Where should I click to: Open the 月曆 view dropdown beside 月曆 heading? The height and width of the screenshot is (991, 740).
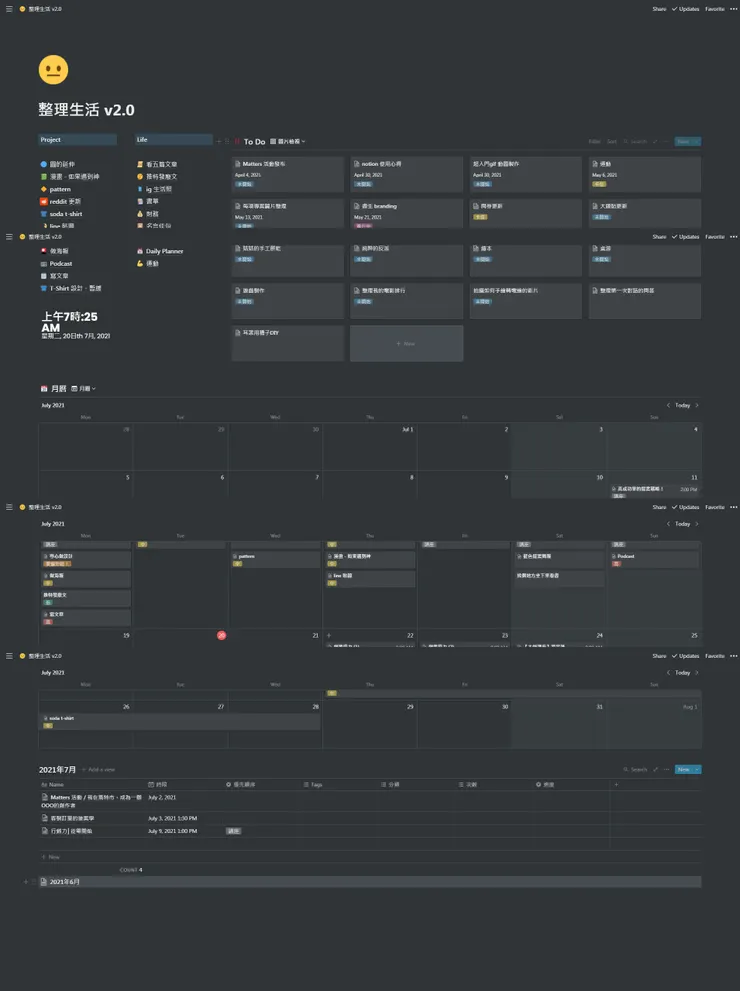(83, 389)
